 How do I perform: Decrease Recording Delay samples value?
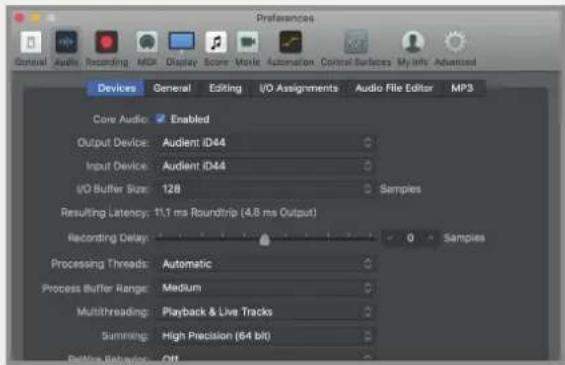click(390, 238)
